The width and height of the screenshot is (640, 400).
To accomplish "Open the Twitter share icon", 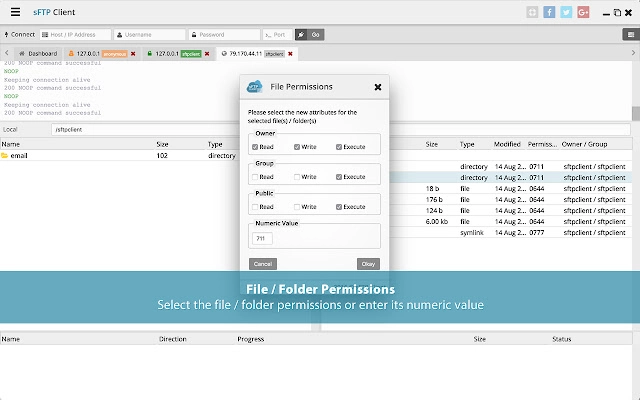I will click(566, 12).
